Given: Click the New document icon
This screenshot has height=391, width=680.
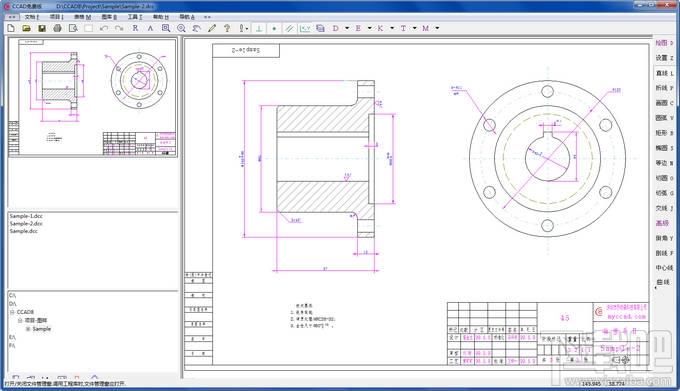Looking at the screenshot, I should click(x=11, y=28).
